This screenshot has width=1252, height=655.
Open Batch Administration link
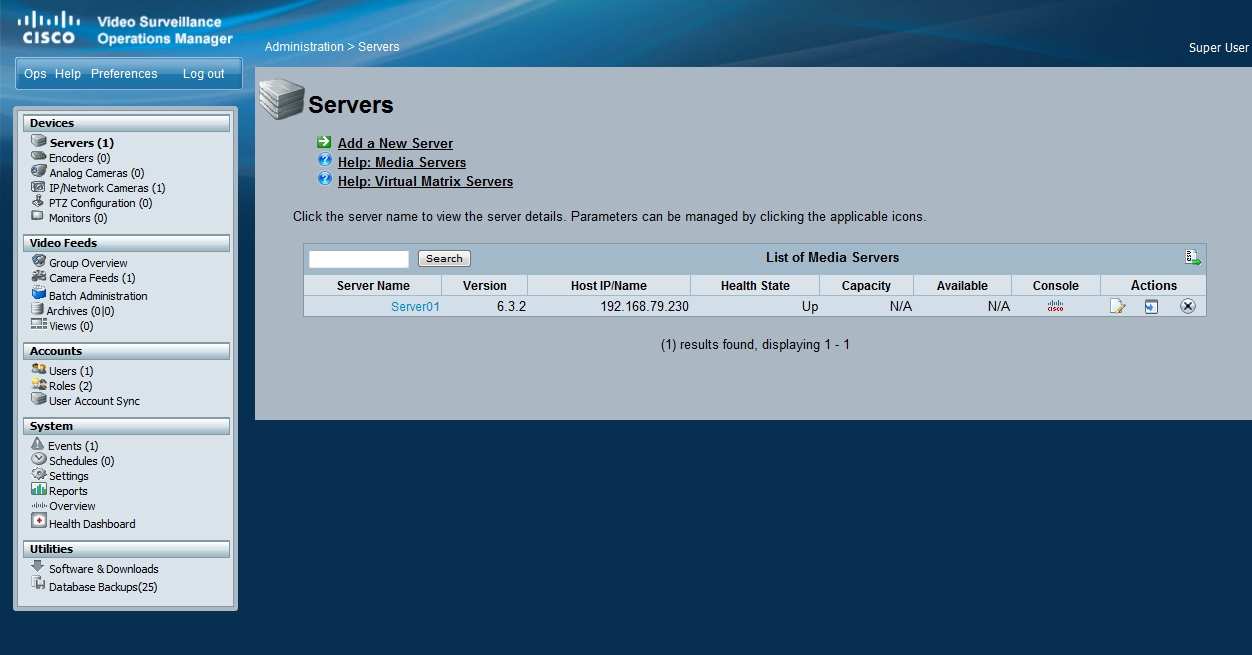(98, 296)
